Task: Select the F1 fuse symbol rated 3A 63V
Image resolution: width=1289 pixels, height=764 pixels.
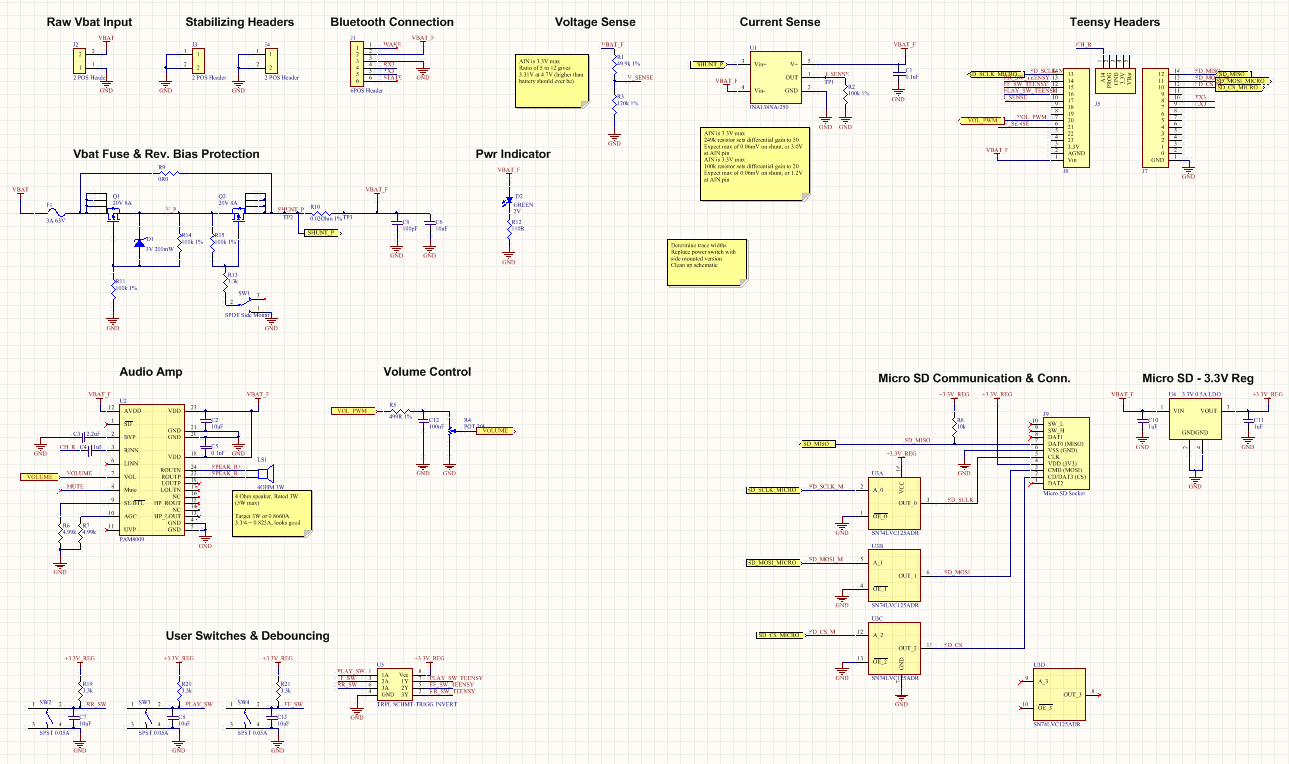Action: coord(56,212)
